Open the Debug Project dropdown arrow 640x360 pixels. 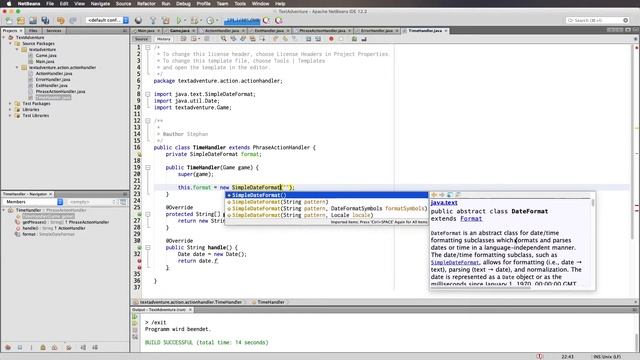click(x=200, y=20)
